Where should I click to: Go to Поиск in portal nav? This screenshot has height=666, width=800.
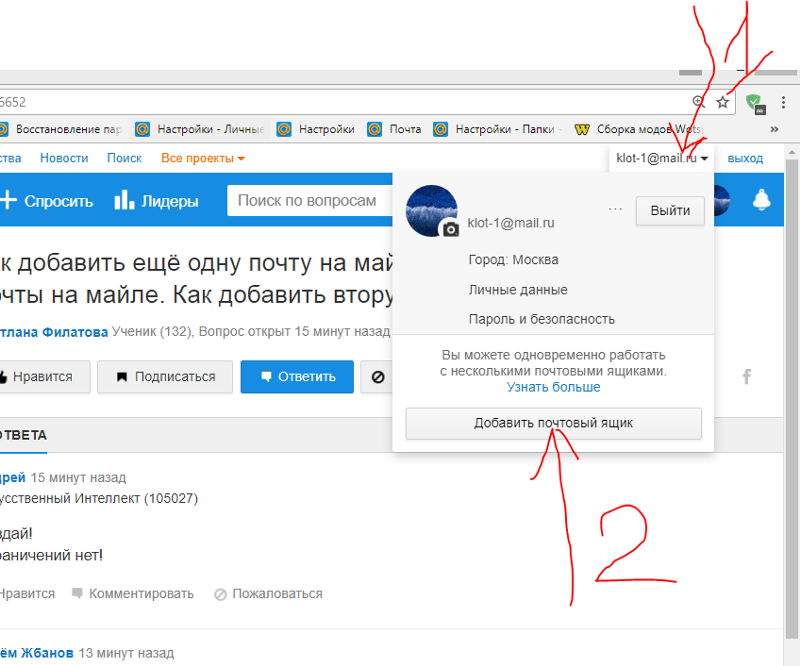tap(124, 158)
